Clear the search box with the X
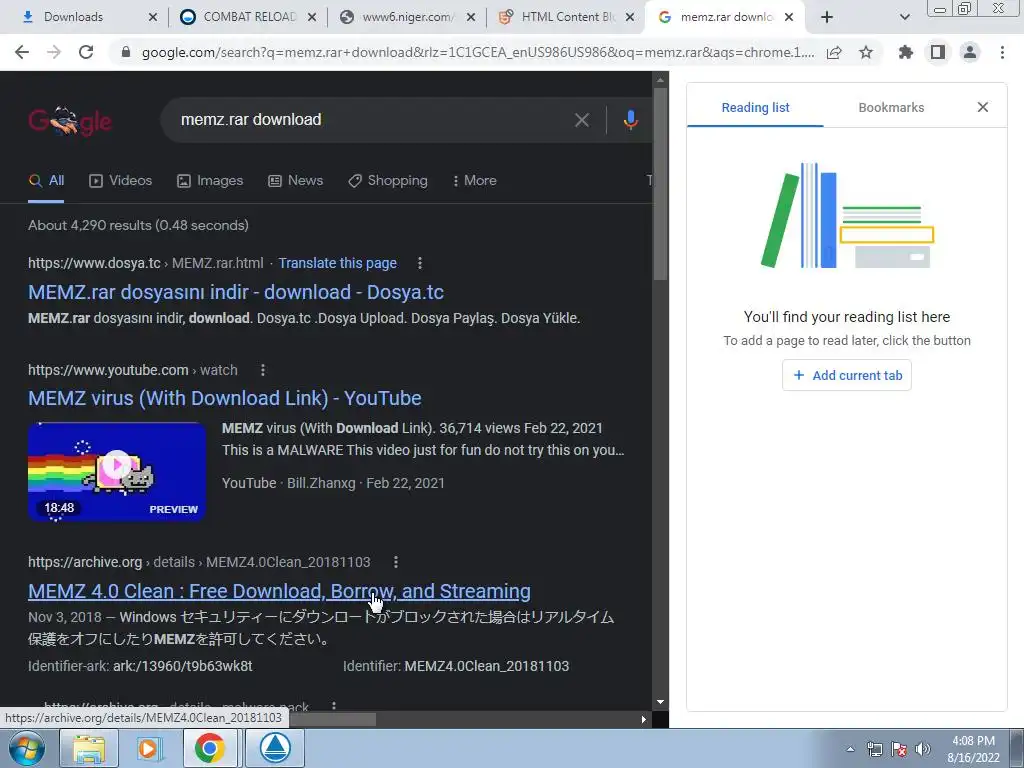1024x768 pixels. (581, 120)
